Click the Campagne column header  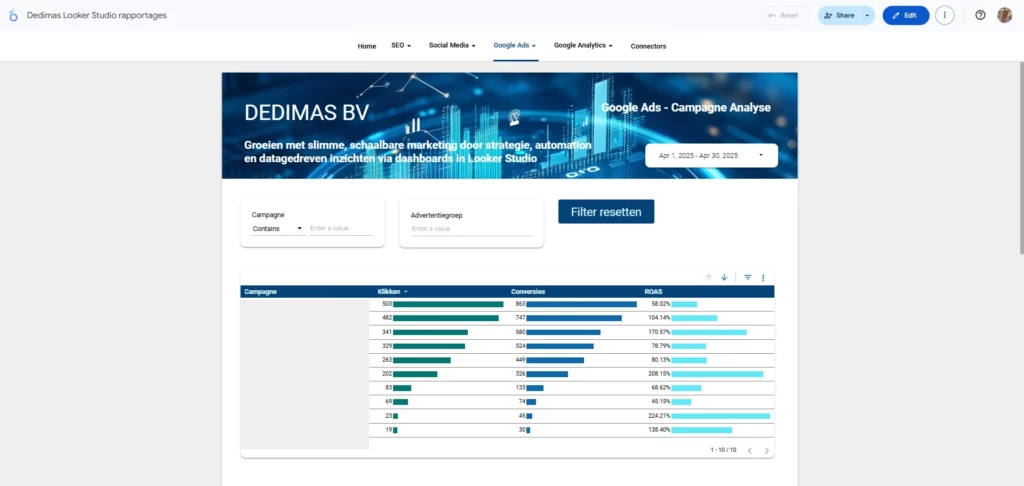(x=260, y=292)
